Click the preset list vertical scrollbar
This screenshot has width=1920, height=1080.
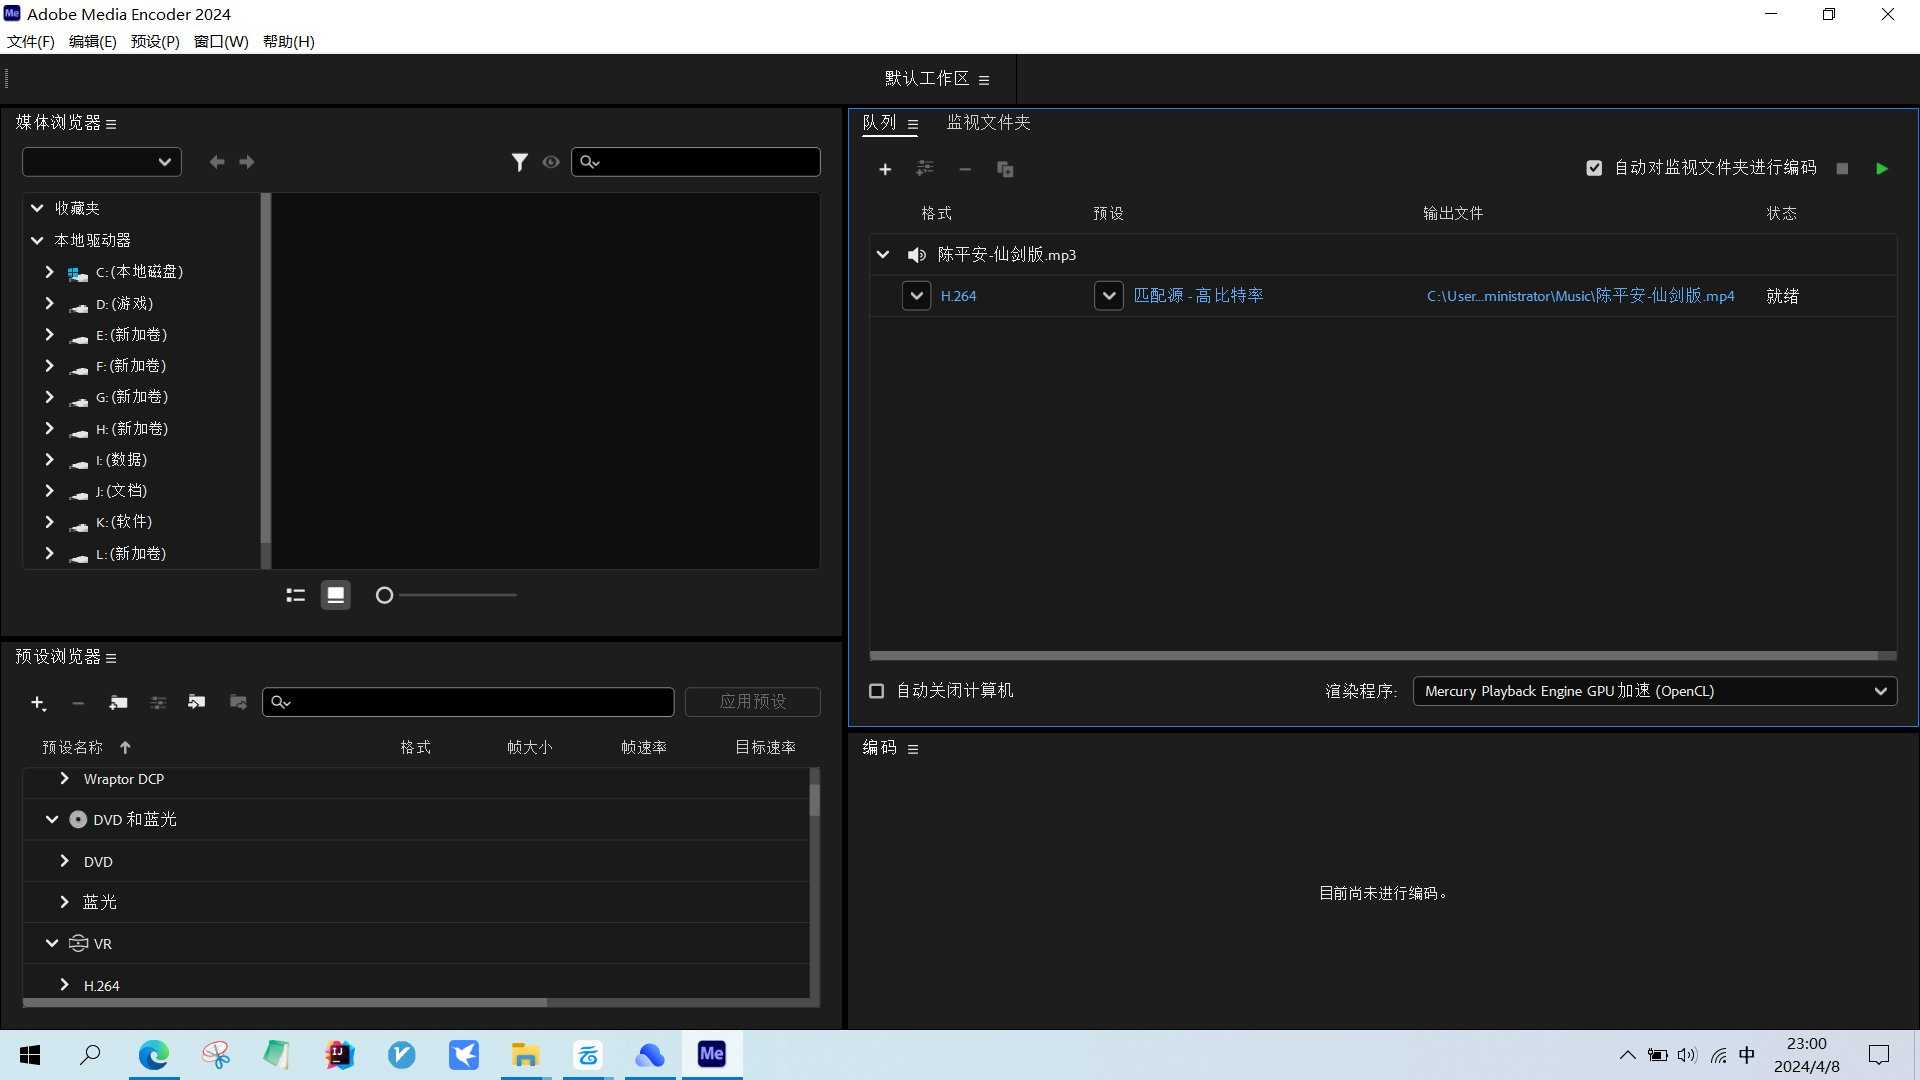[814, 800]
